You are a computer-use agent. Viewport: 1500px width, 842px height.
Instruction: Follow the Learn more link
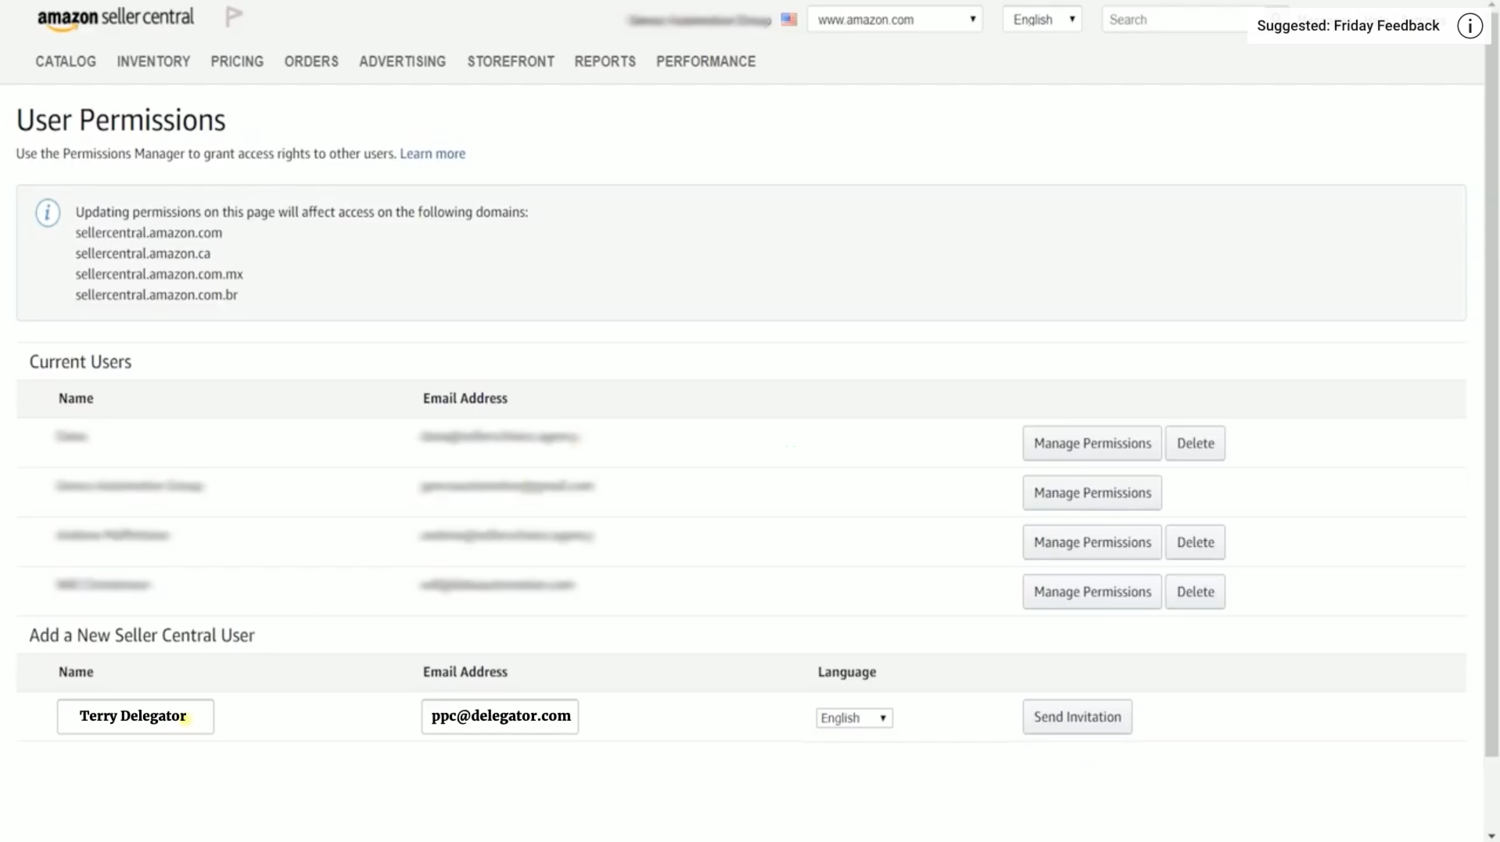pyautogui.click(x=432, y=154)
